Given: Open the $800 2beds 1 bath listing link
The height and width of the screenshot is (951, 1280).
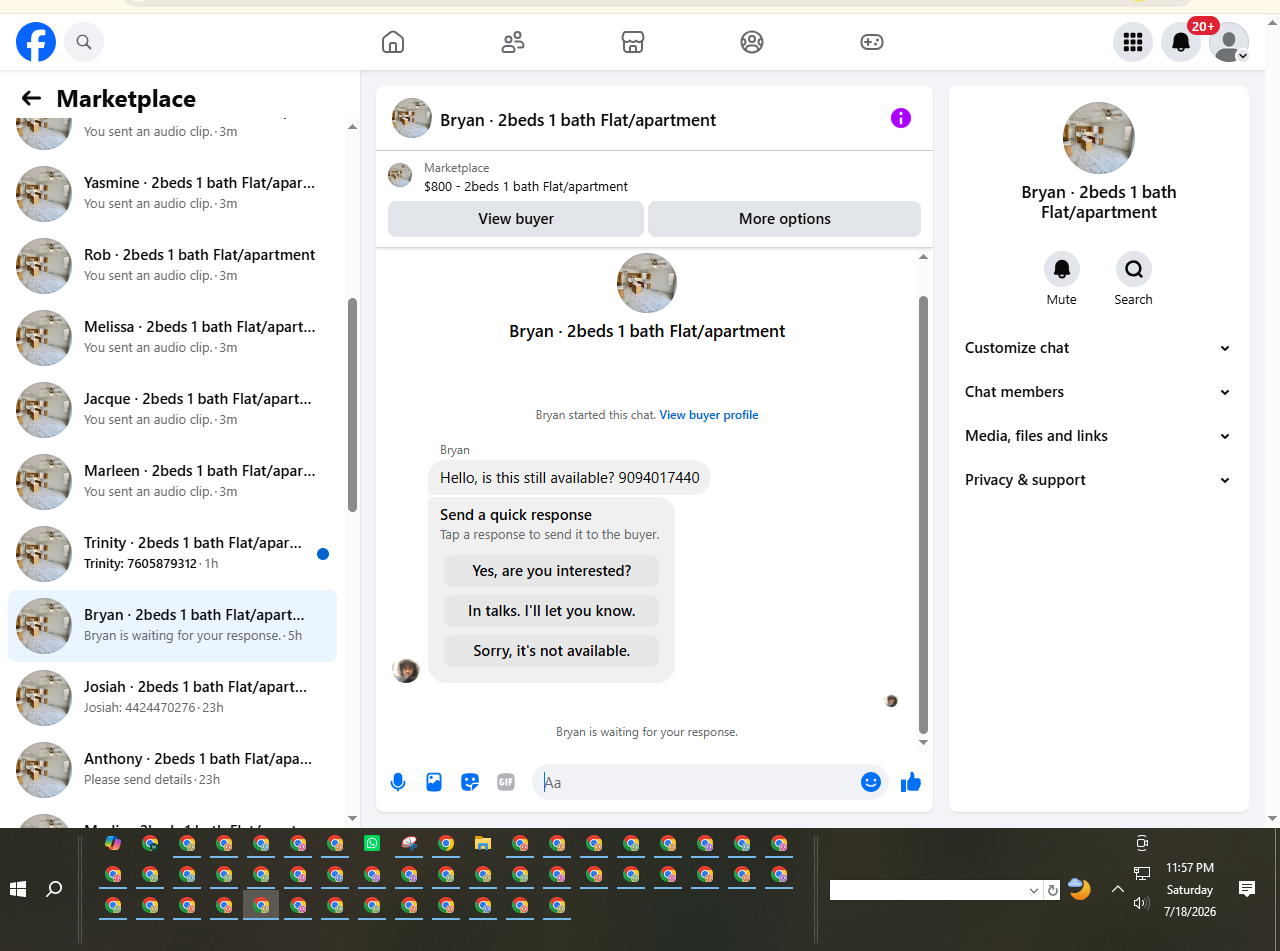Looking at the screenshot, I should (x=526, y=187).
